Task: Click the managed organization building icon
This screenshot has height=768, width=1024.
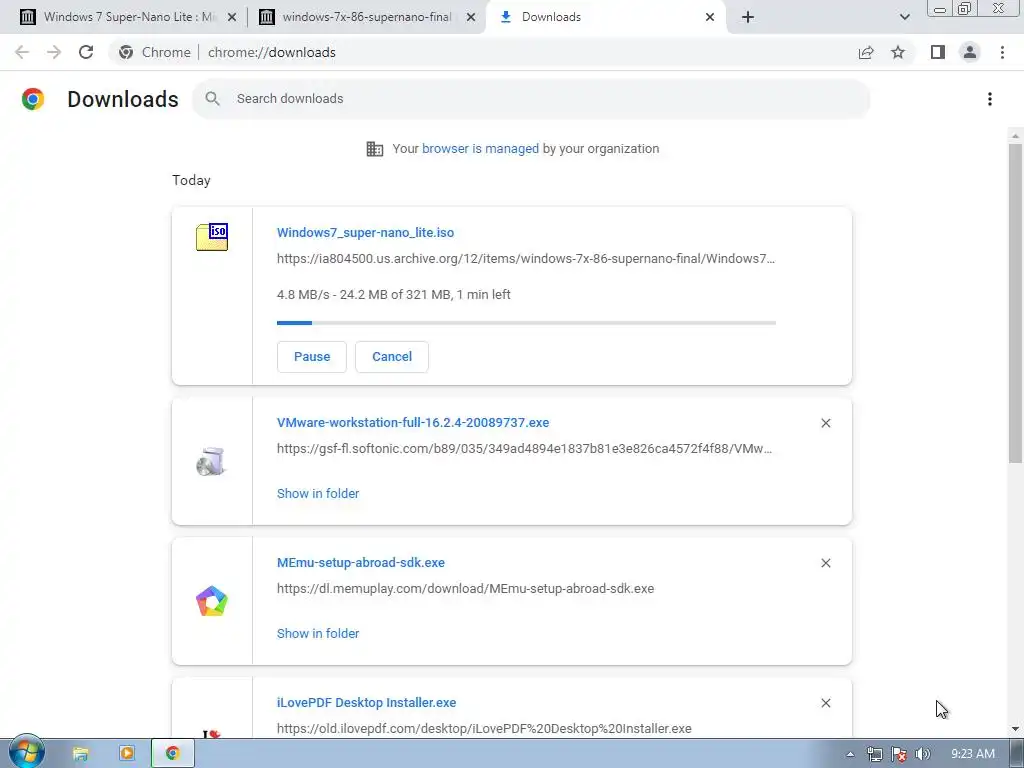Action: tap(375, 149)
